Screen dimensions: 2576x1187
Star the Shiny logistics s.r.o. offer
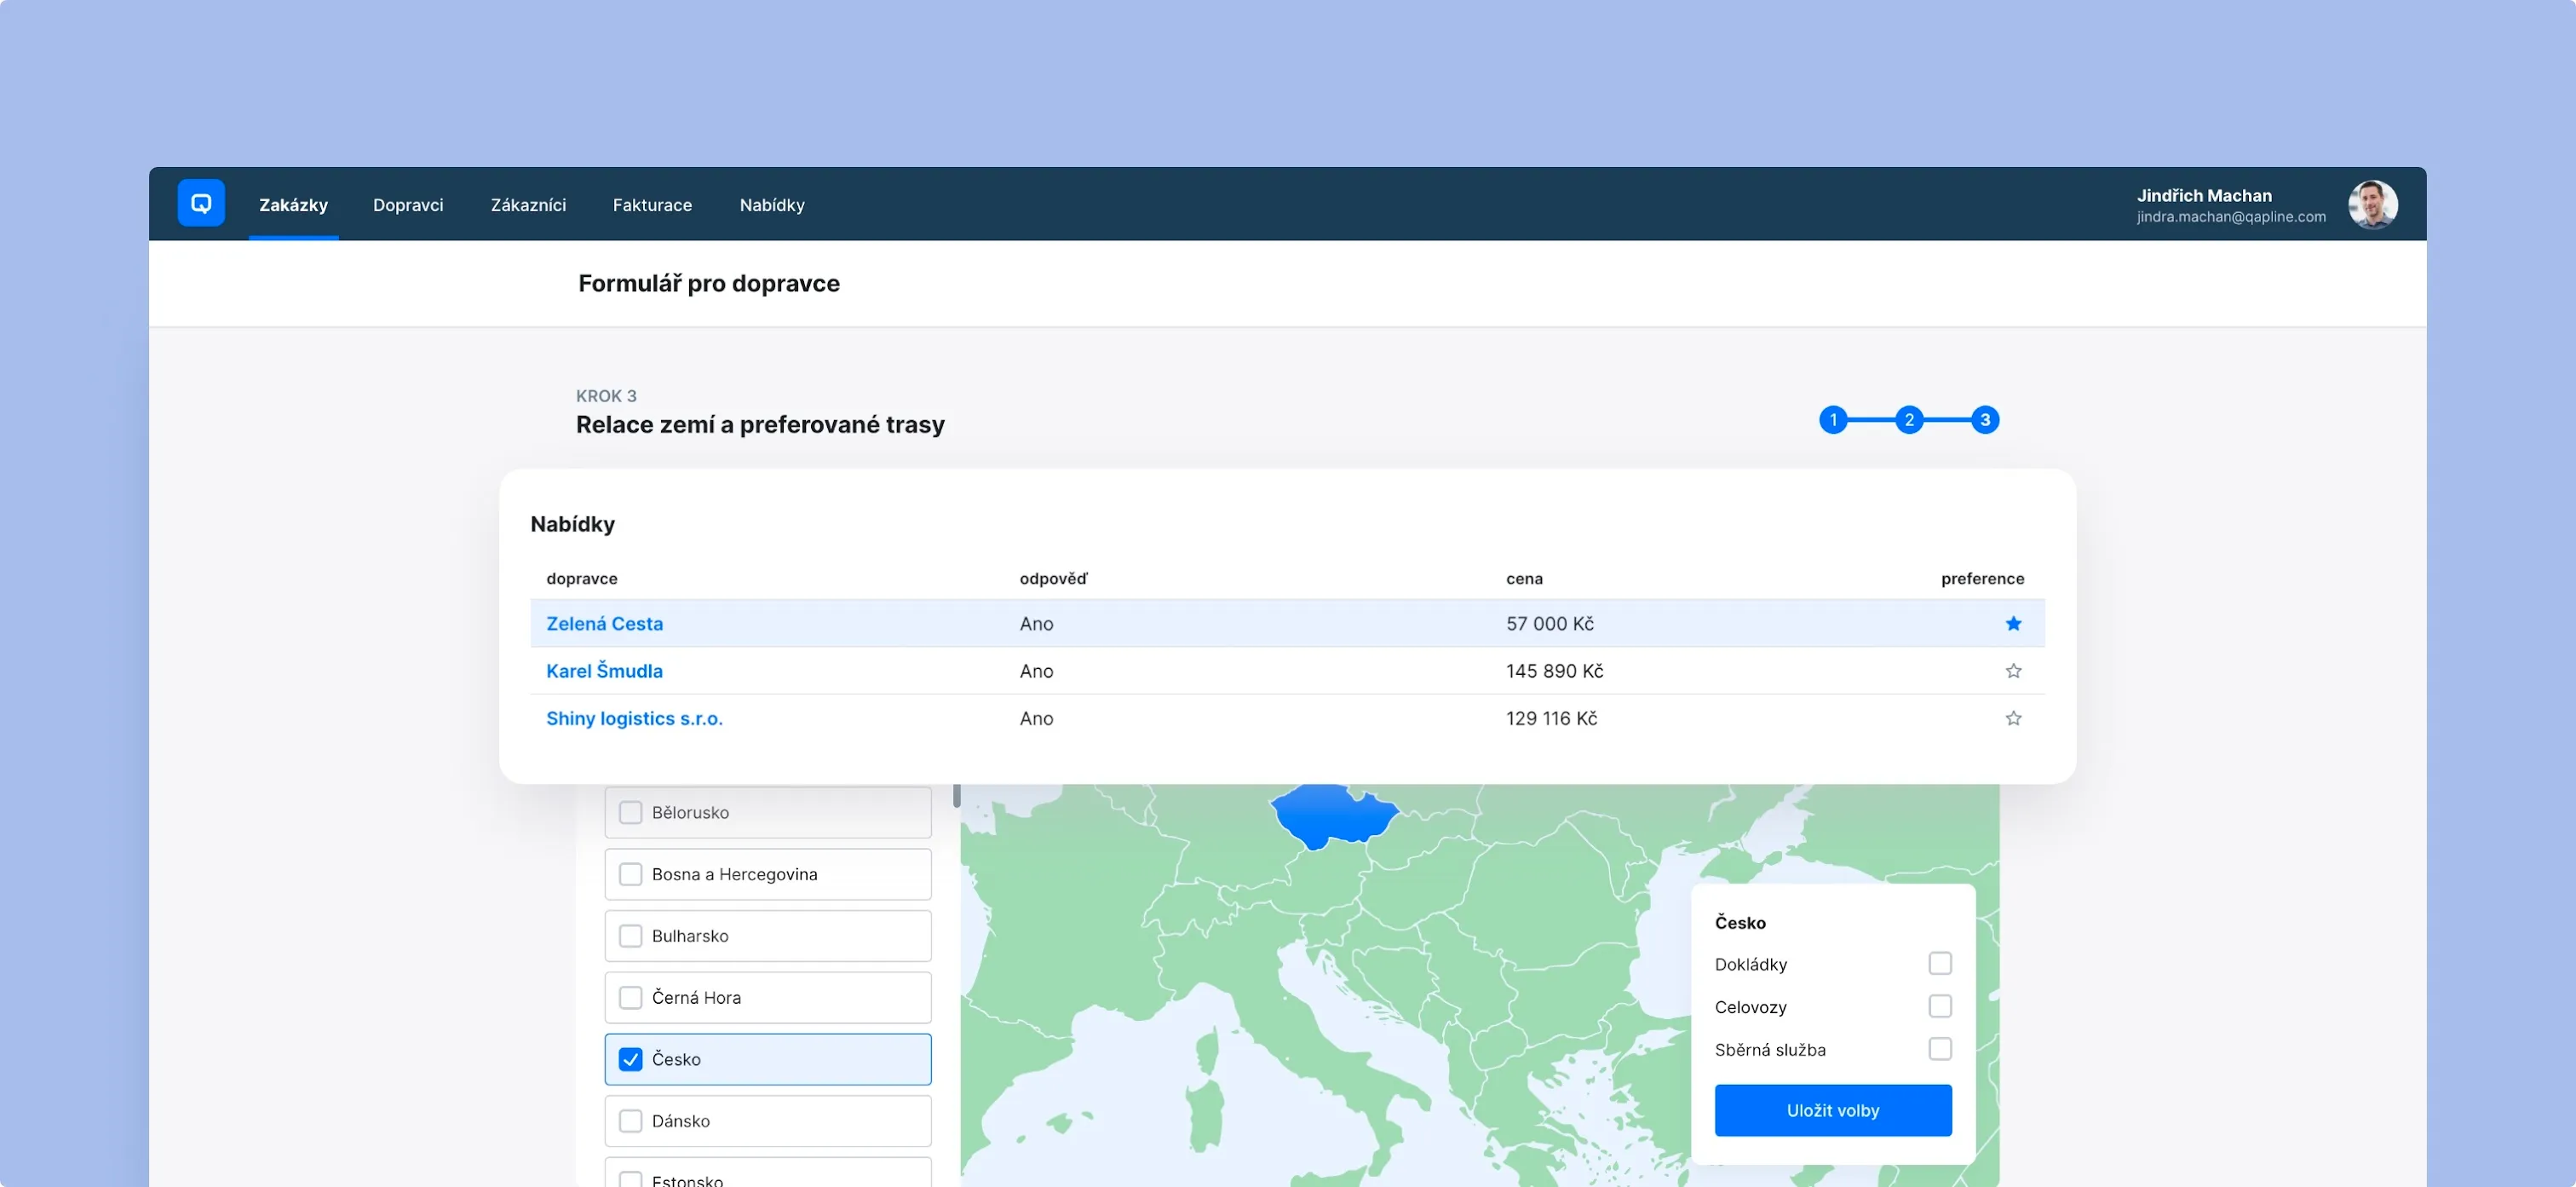click(x=2013, y=718)
